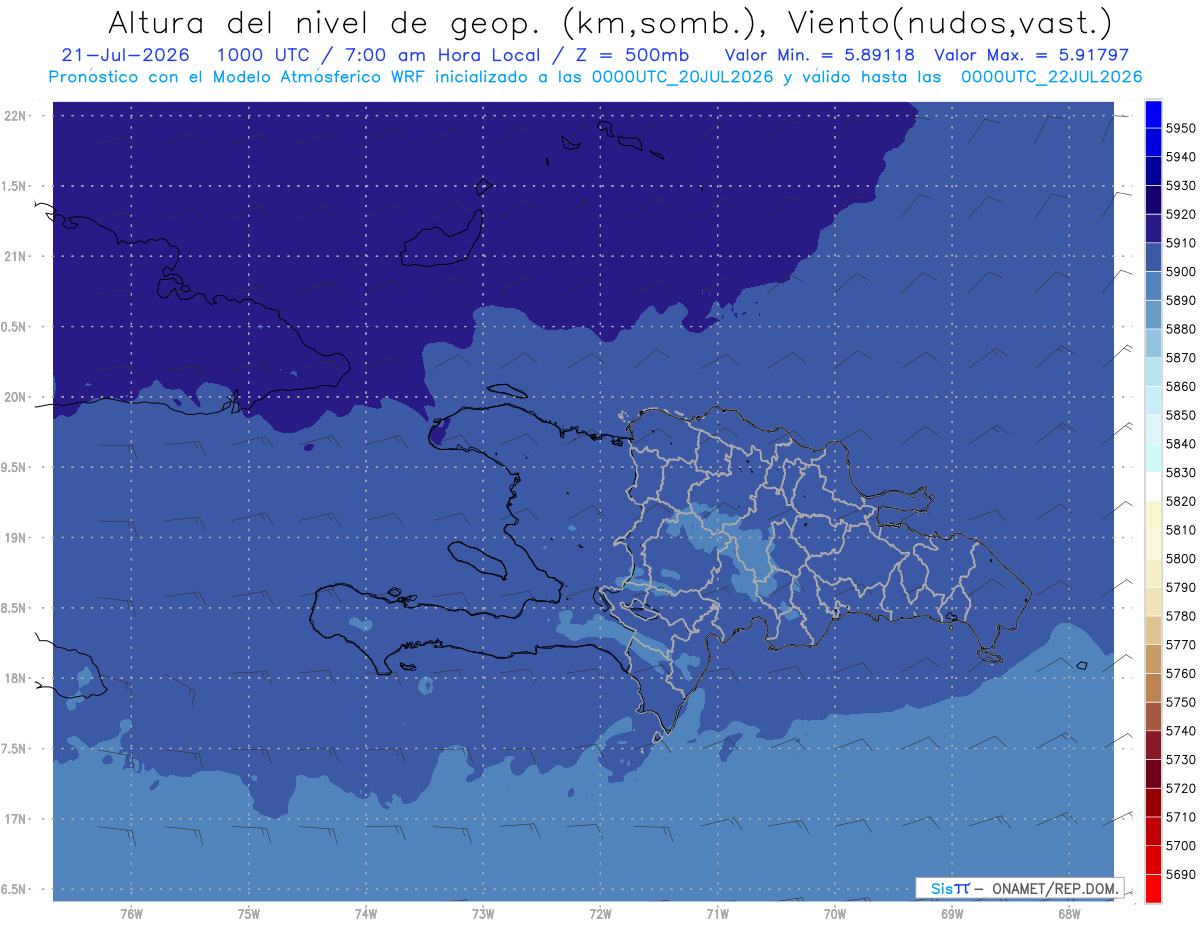
Task: Select the legend swatch between 5950 and 5940
Action: [x=1153, y=143]
